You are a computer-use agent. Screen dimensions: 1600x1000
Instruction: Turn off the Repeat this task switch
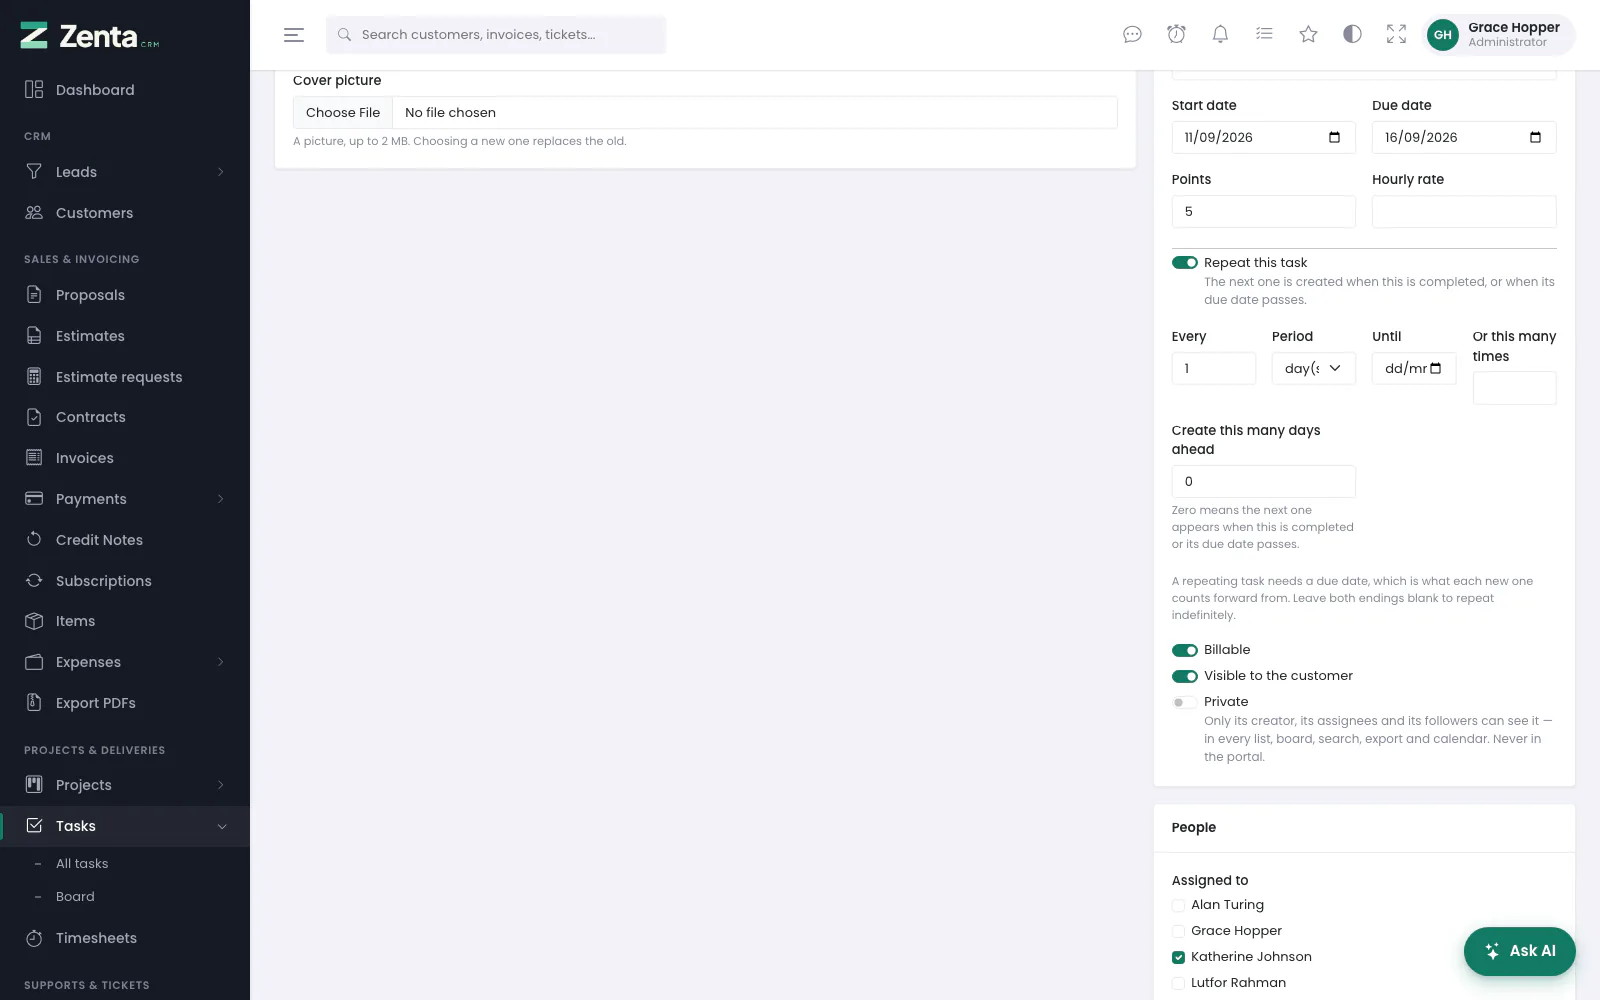(1185, 263)
